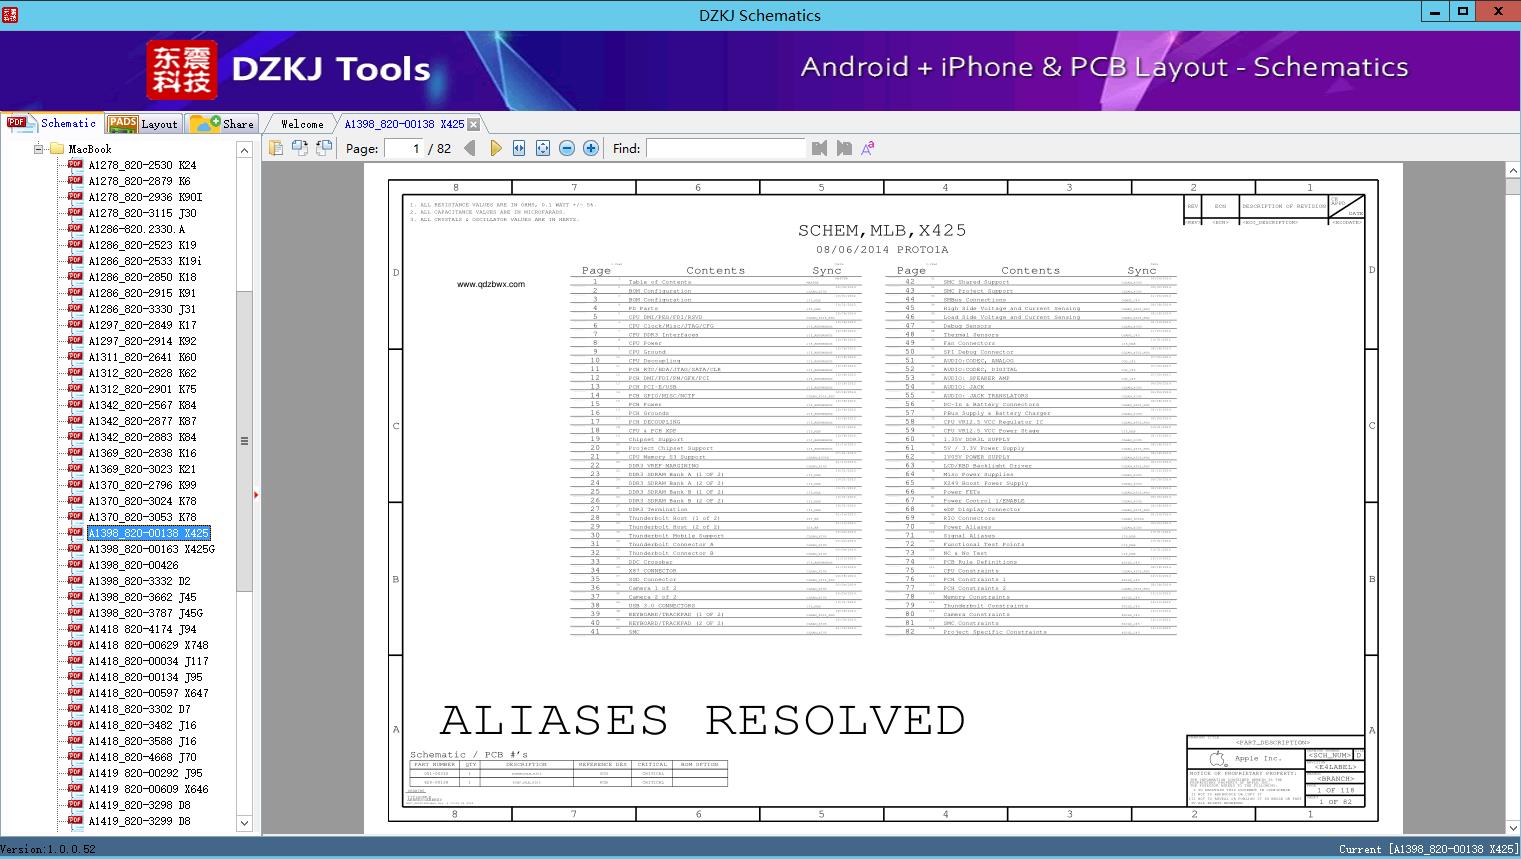
Task: Click the www.qdzbwx.com link on schematic
Action: [x=491, y=284]
